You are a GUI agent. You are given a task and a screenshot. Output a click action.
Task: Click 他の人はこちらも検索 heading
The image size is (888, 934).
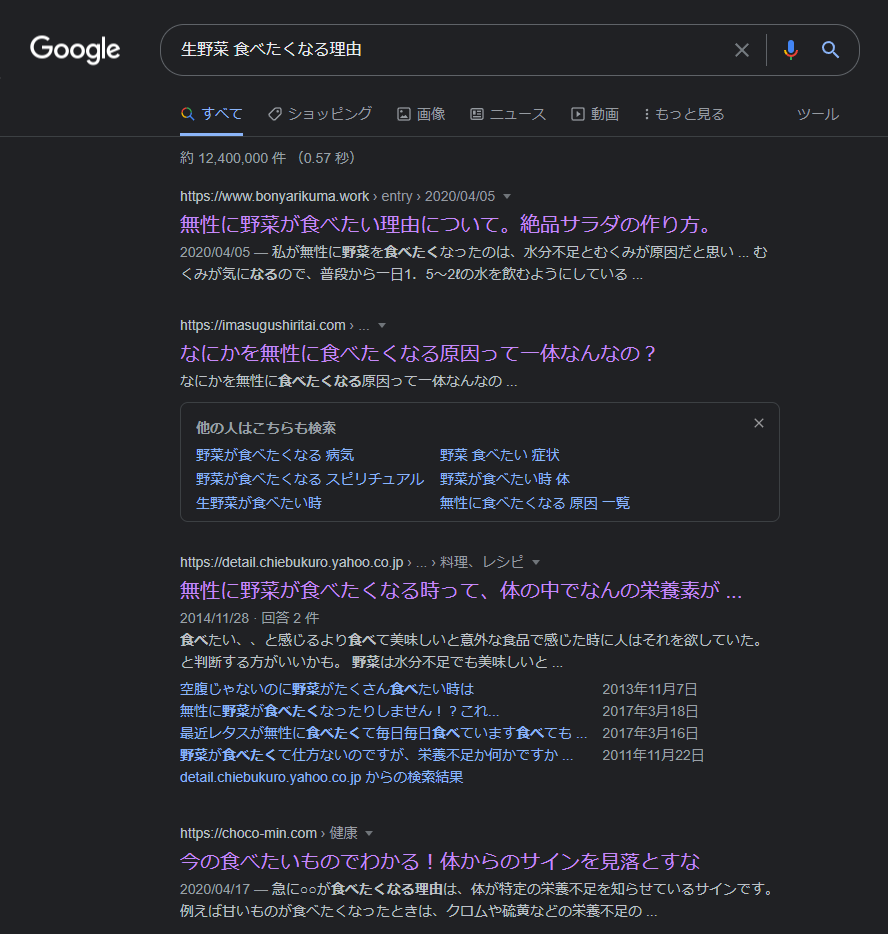[266, 428]
